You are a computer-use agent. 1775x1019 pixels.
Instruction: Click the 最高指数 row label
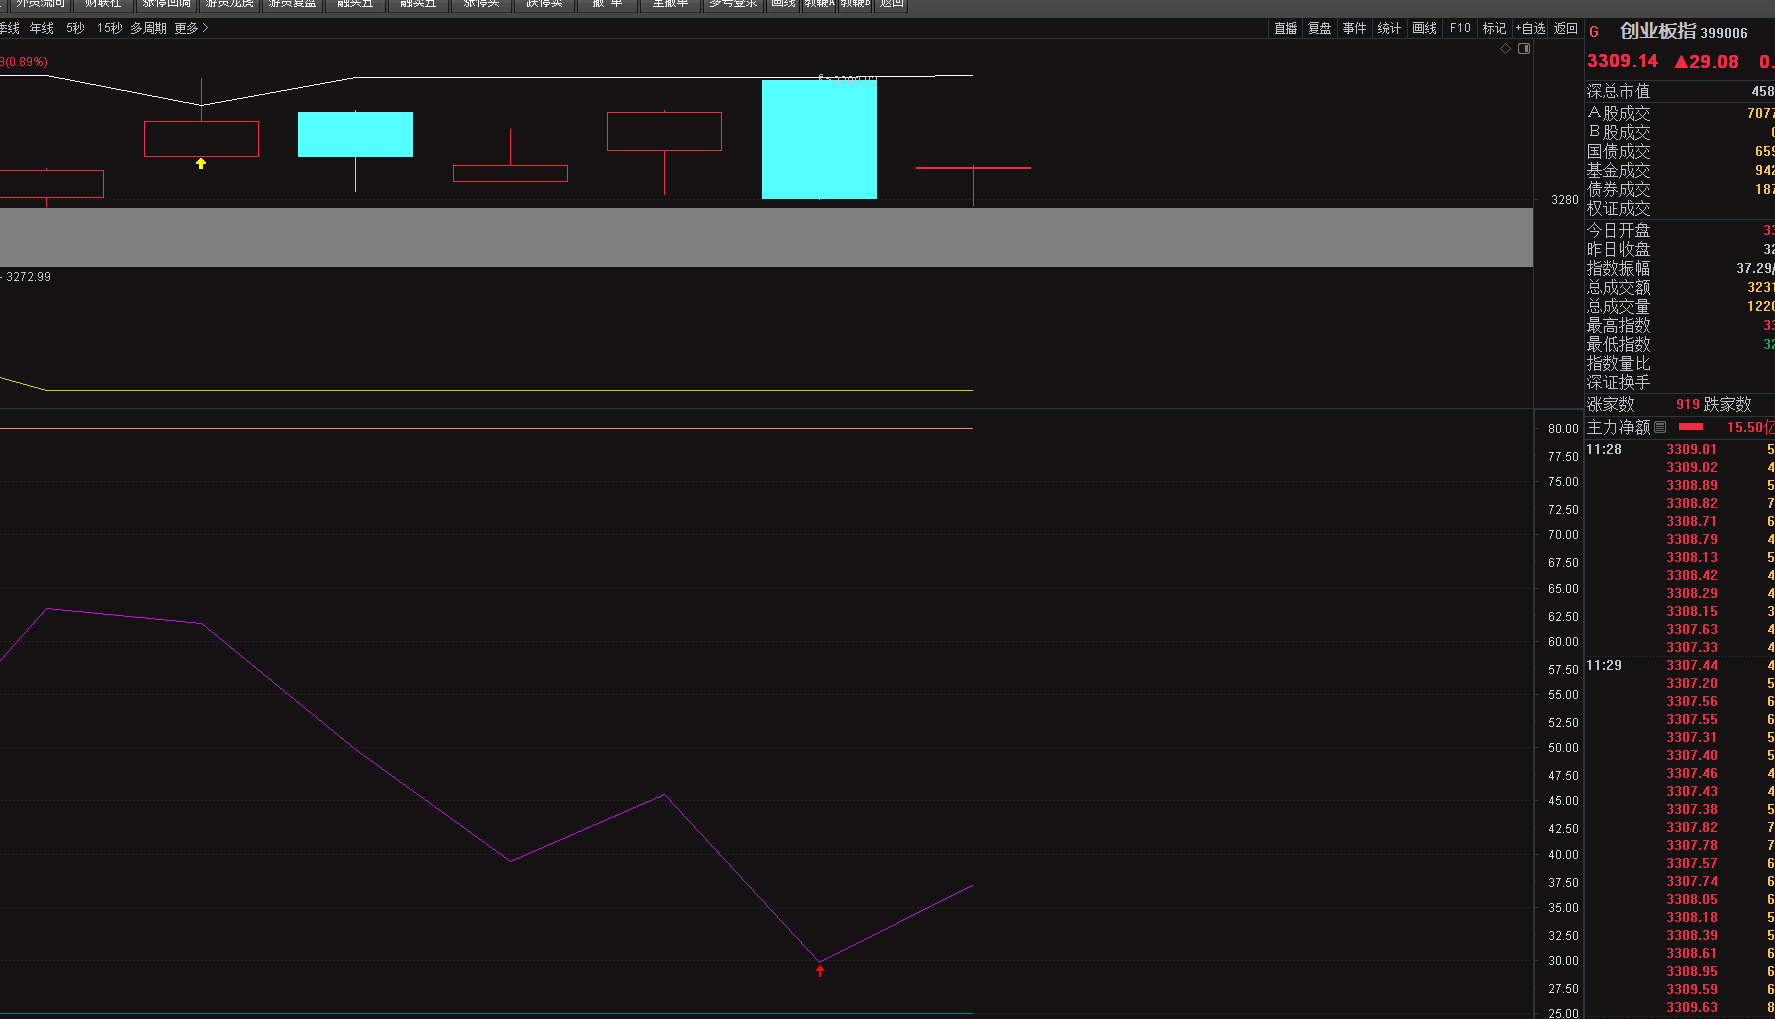(1618, 325)
